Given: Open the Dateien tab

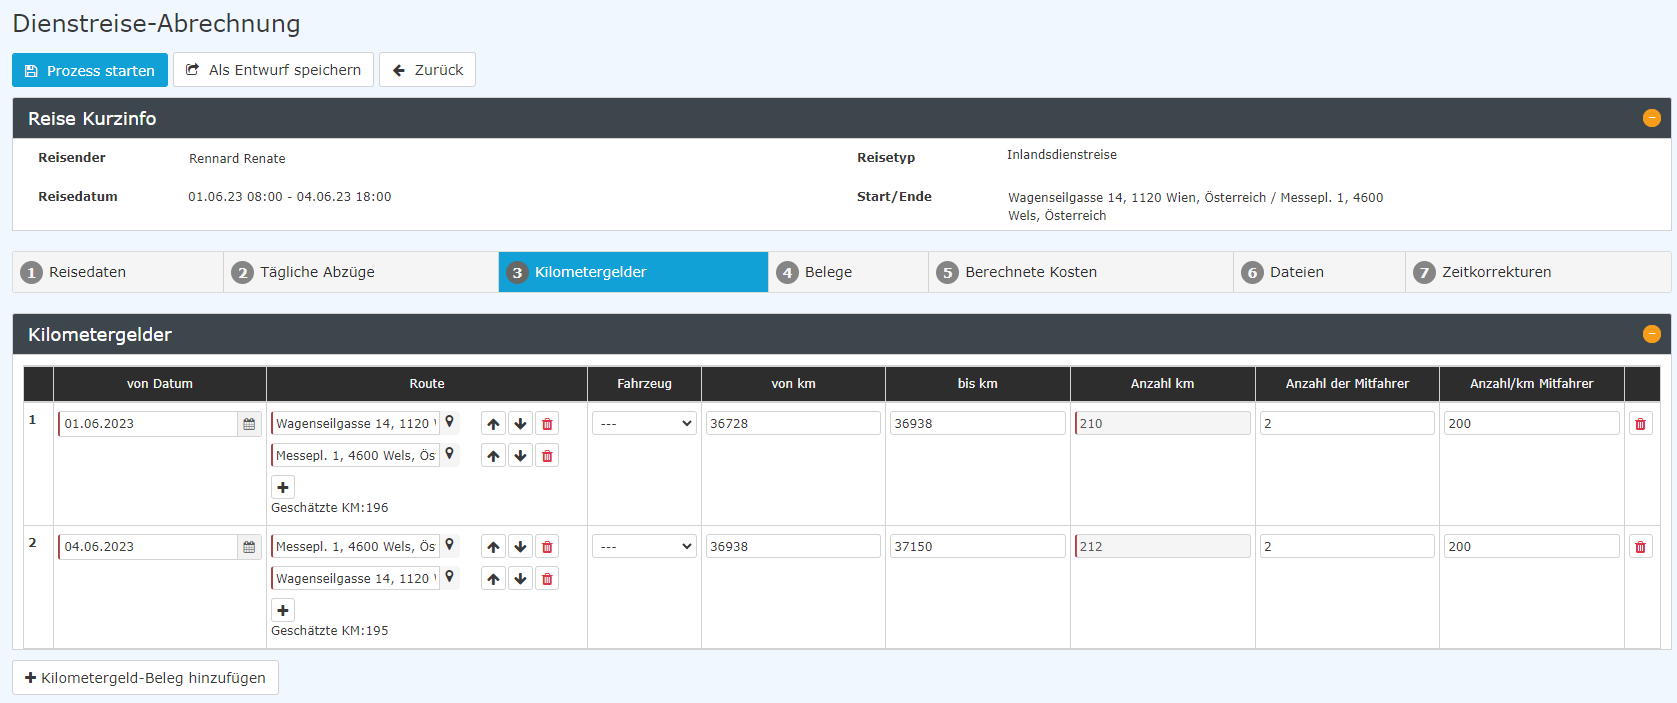Looking at the screenshot, I should 1319,272.
